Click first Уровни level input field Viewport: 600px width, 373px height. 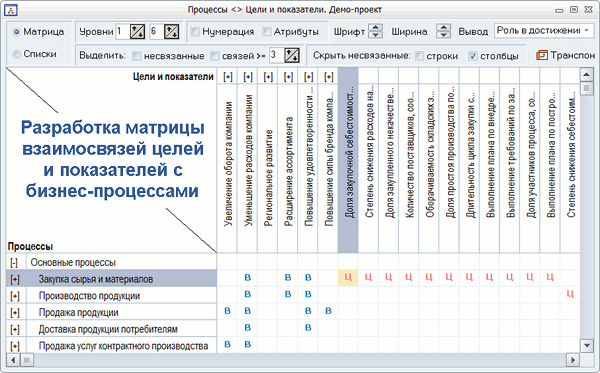click(122, 31)
